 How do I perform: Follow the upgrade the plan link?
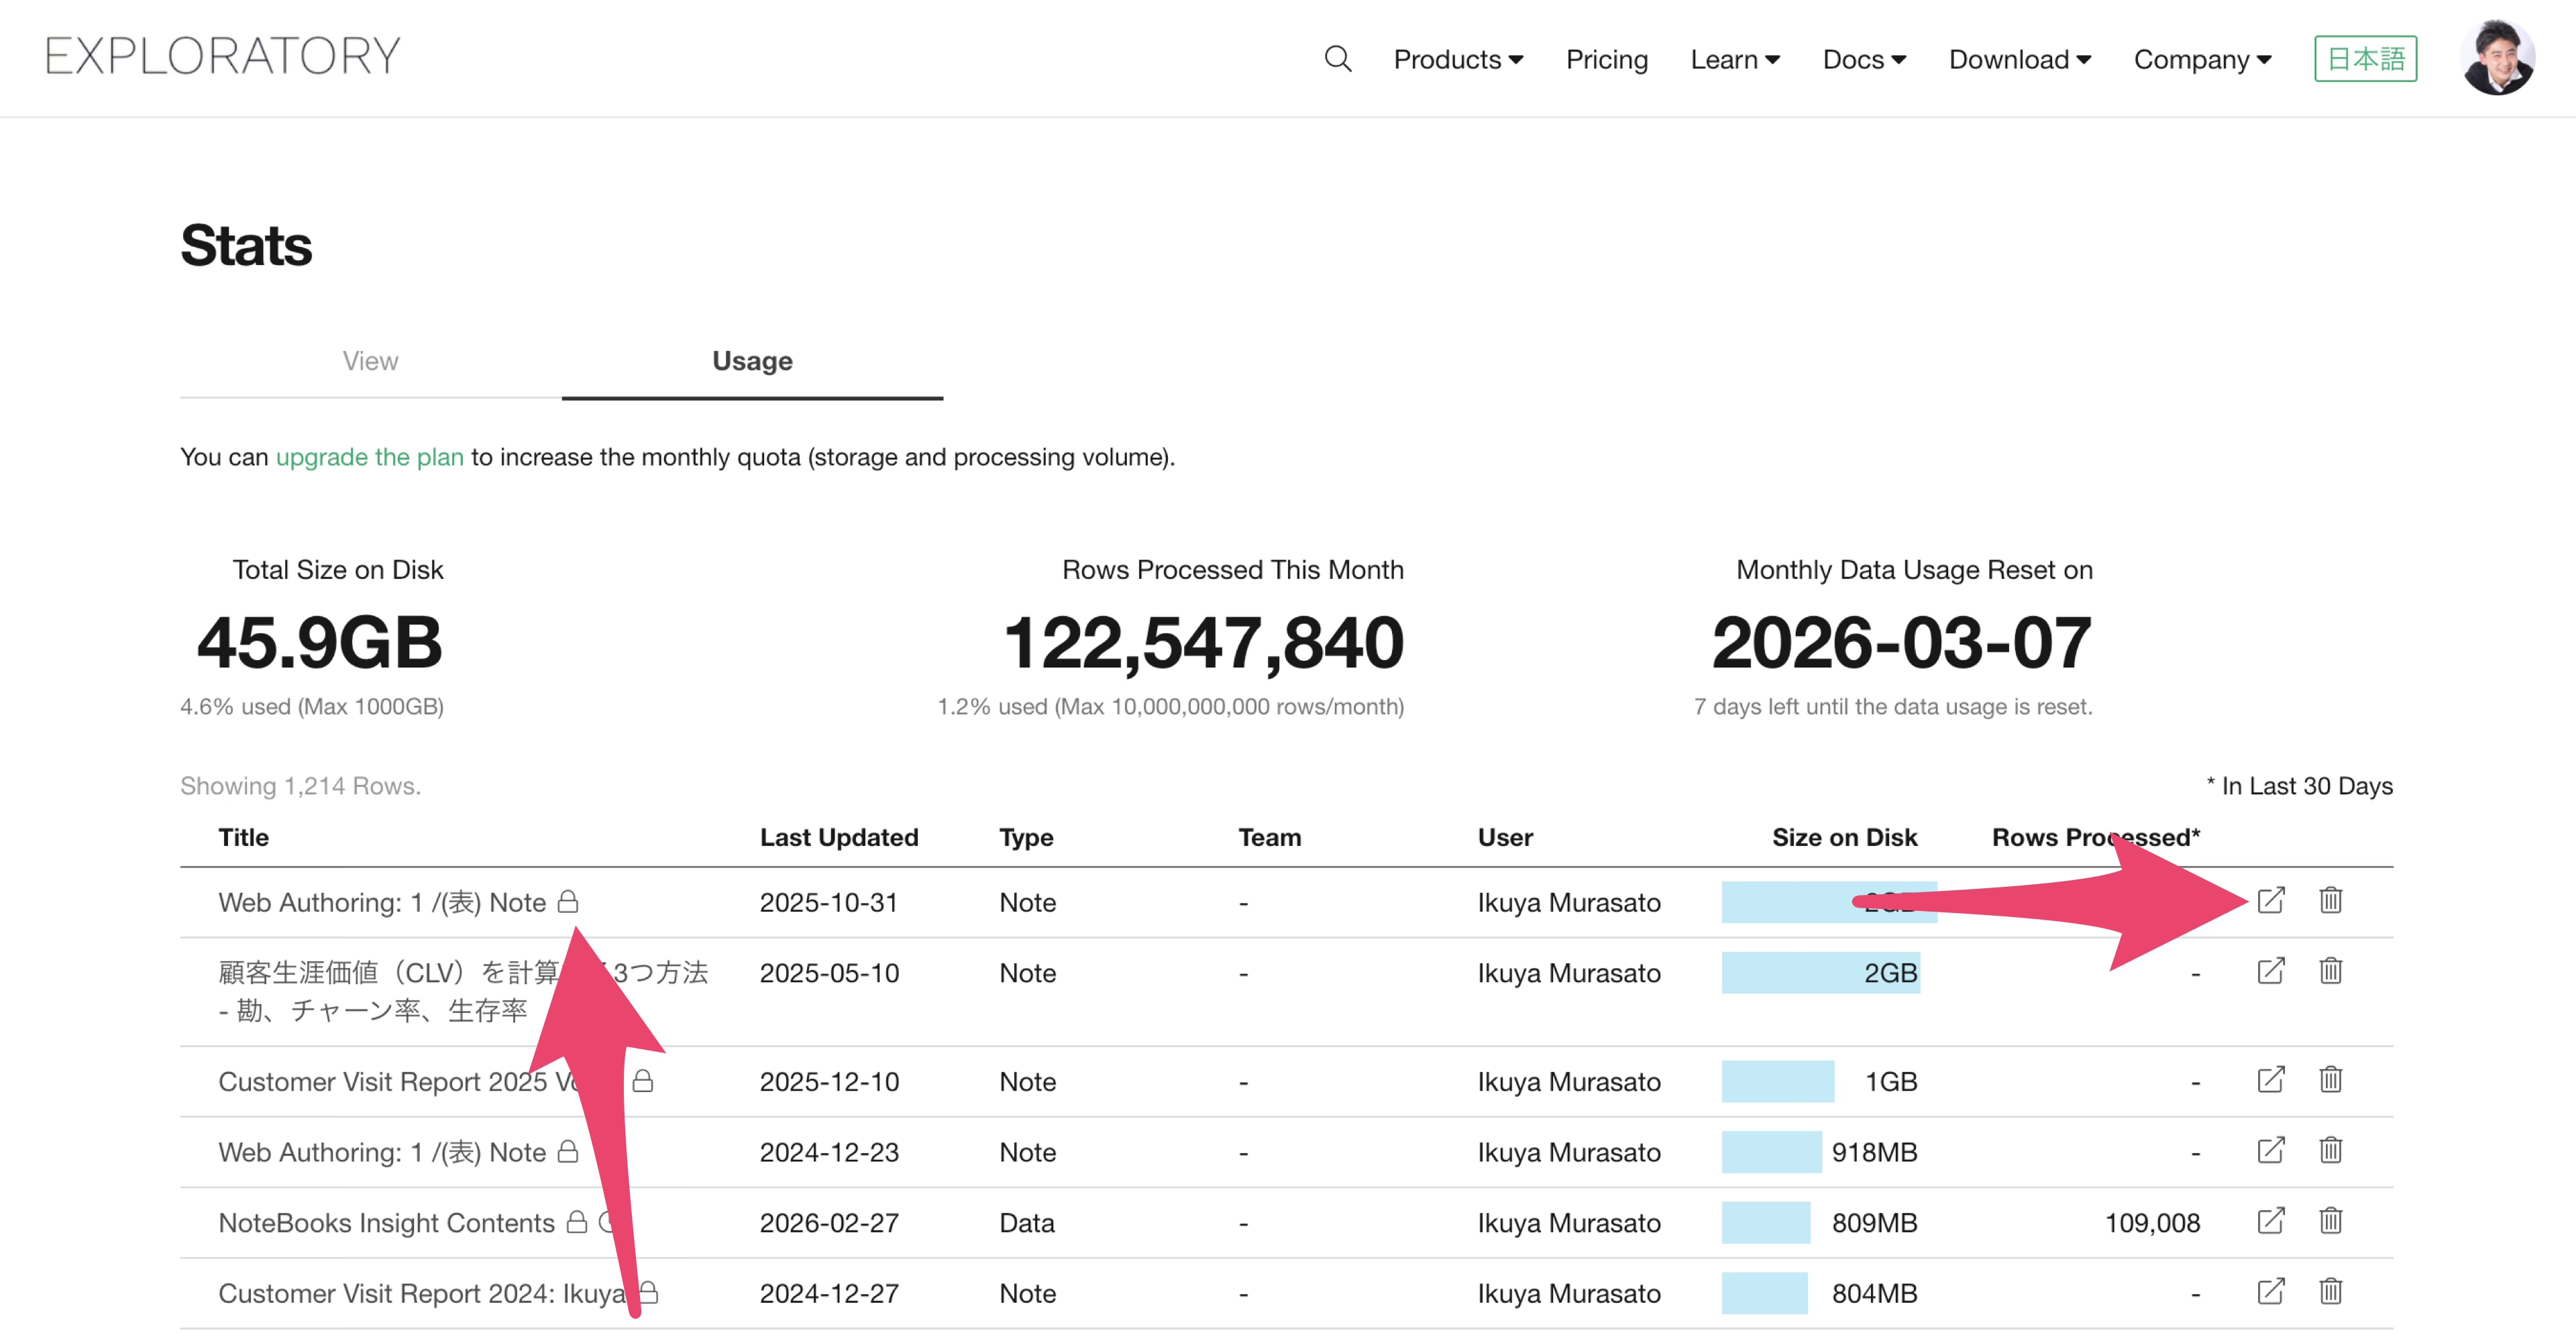coord(369,457)
